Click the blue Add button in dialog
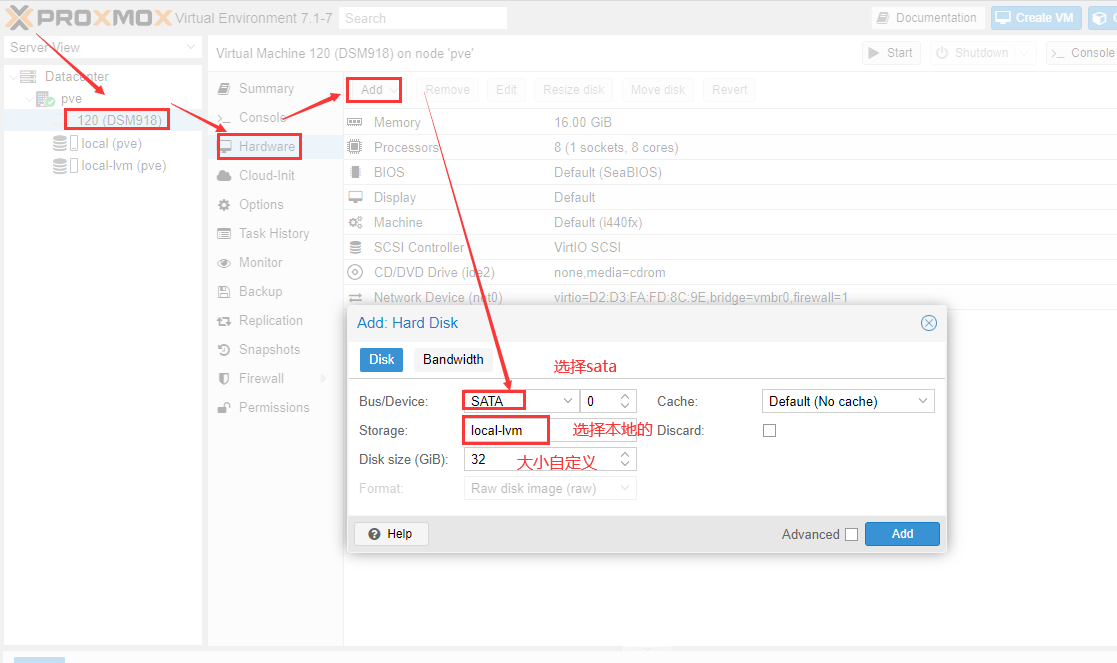1117x663 pixels. click(902, 534)
